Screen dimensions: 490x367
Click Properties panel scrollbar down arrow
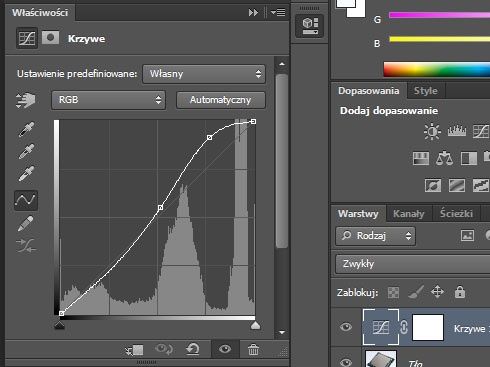click(282, 332)
